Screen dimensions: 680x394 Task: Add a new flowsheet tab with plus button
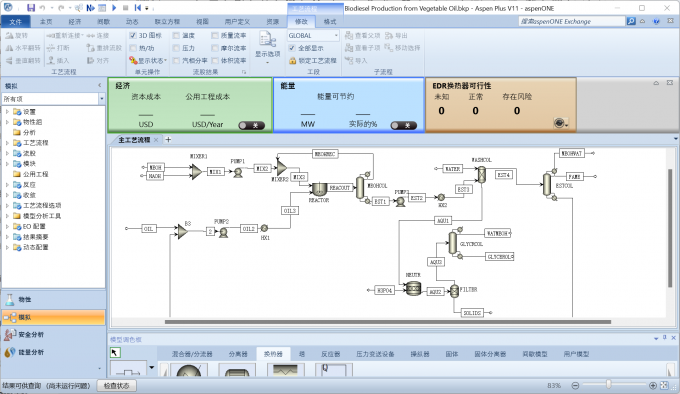click(168, 140)
